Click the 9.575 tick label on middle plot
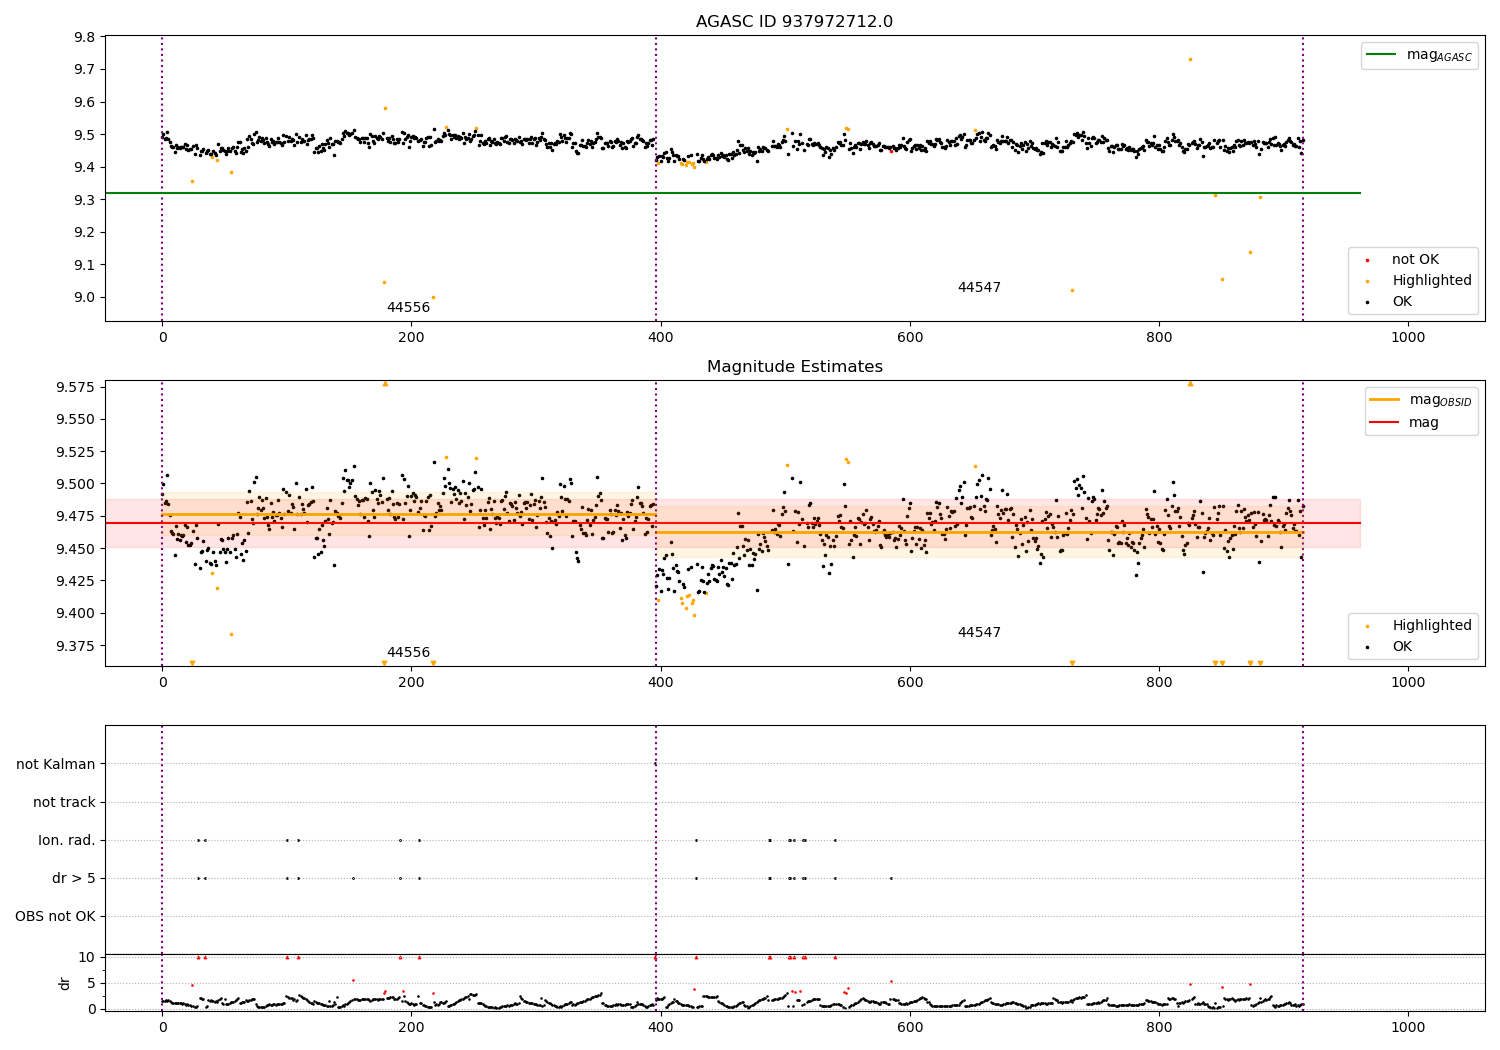 click(x=75, y=387)
